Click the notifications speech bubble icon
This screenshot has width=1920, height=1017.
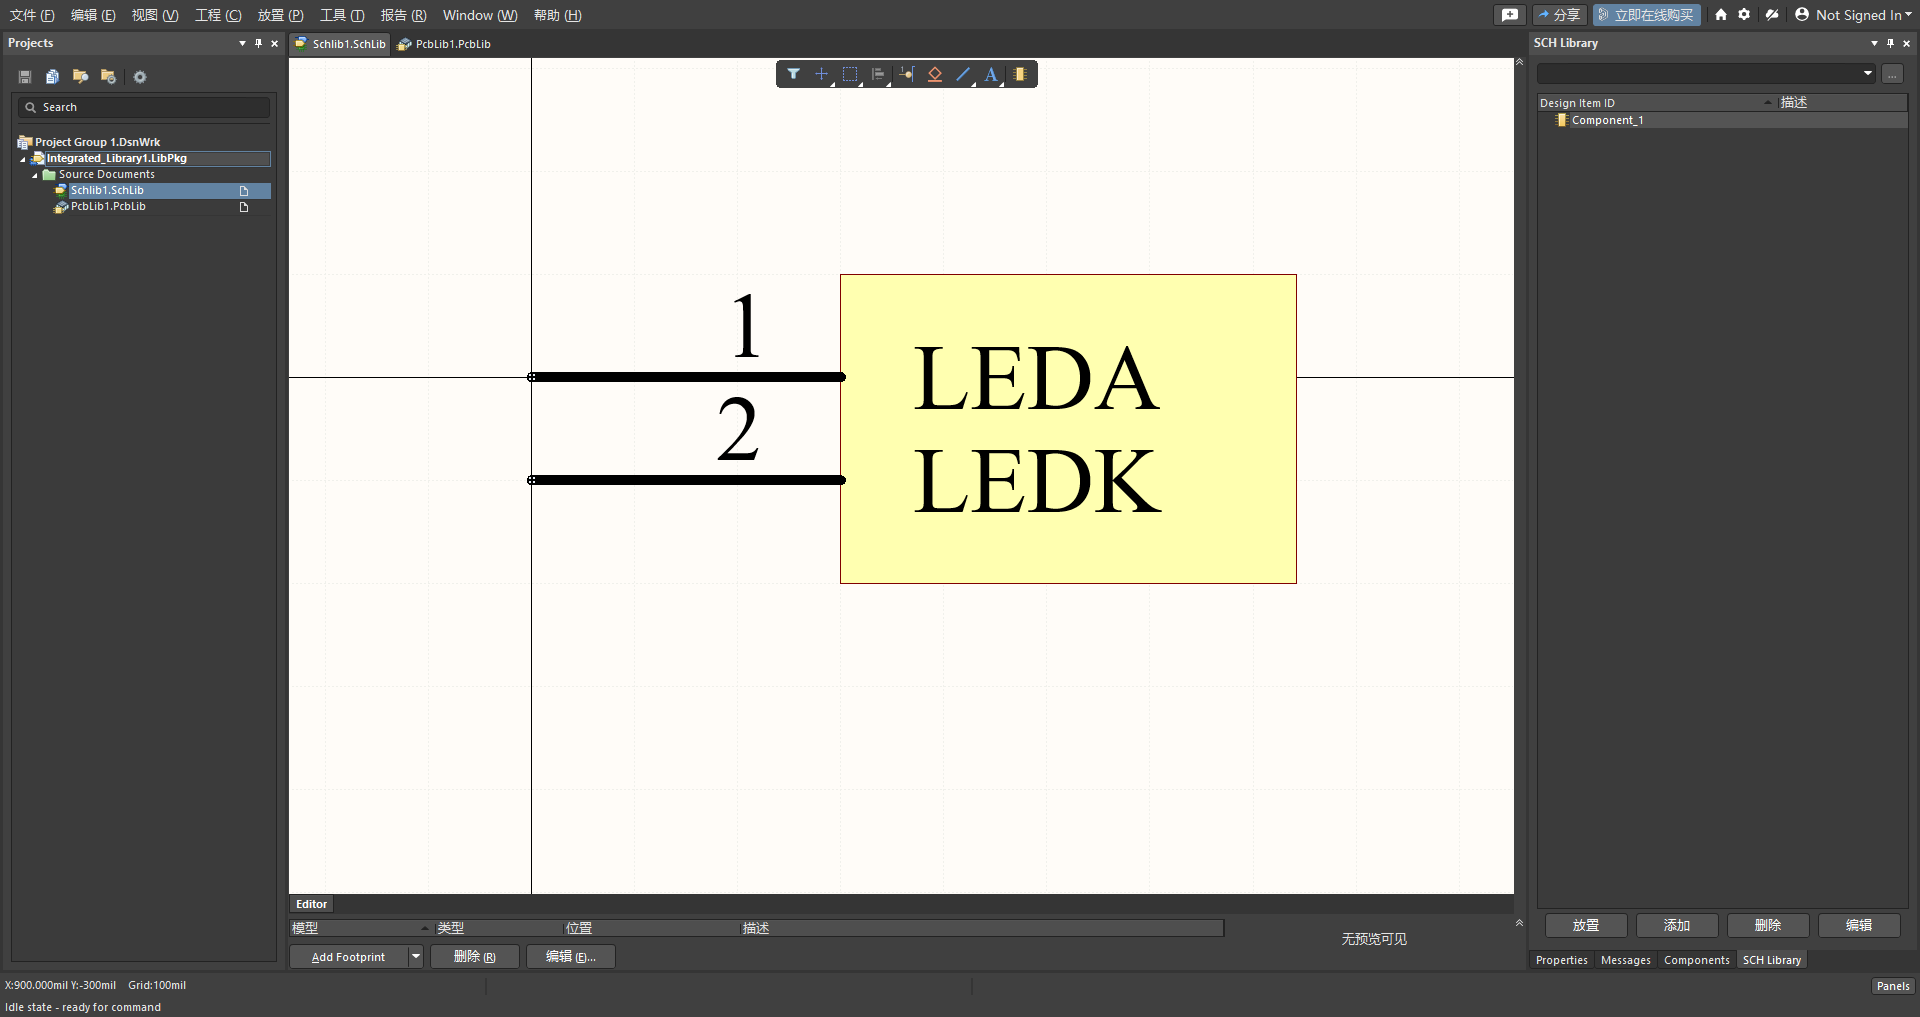tap(1510, 15)
